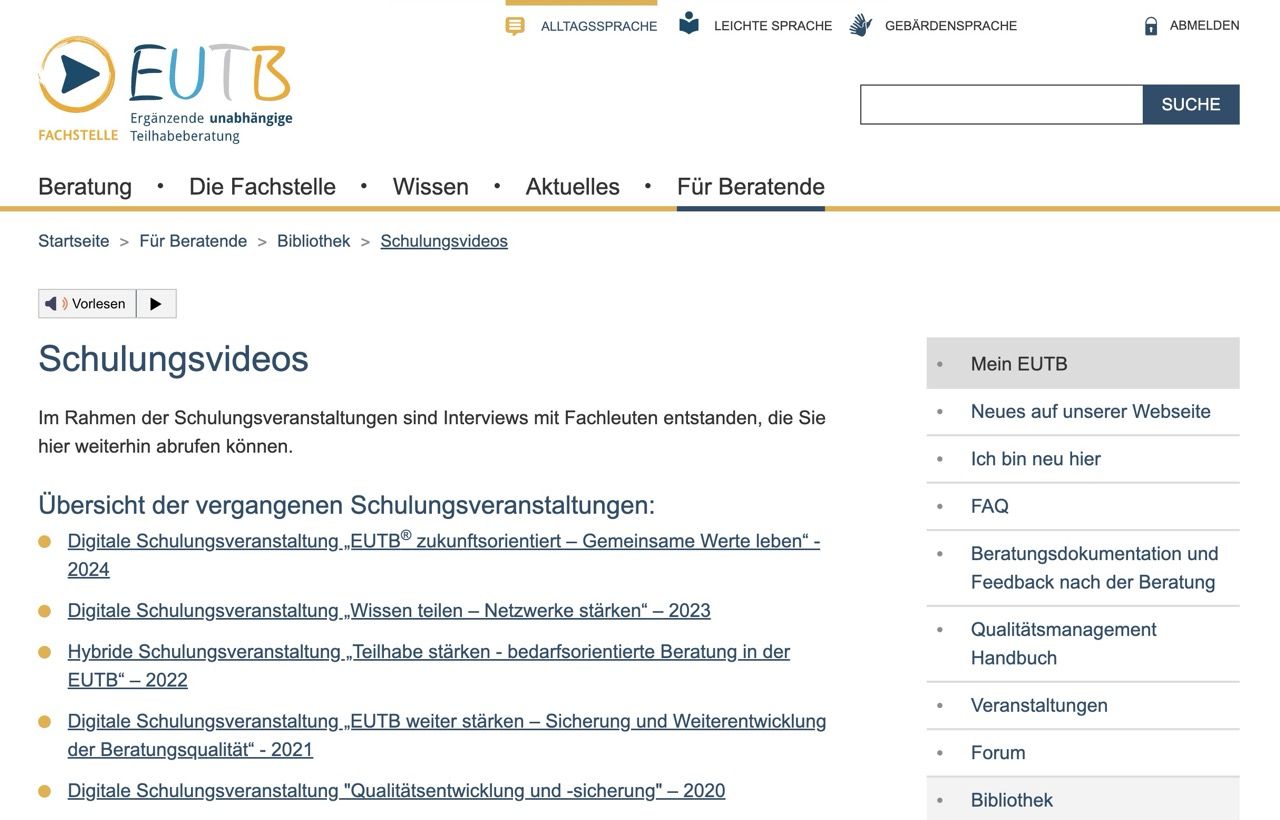
Task: Open the Beratung main menu item
Action: click(x=85, y=187)
